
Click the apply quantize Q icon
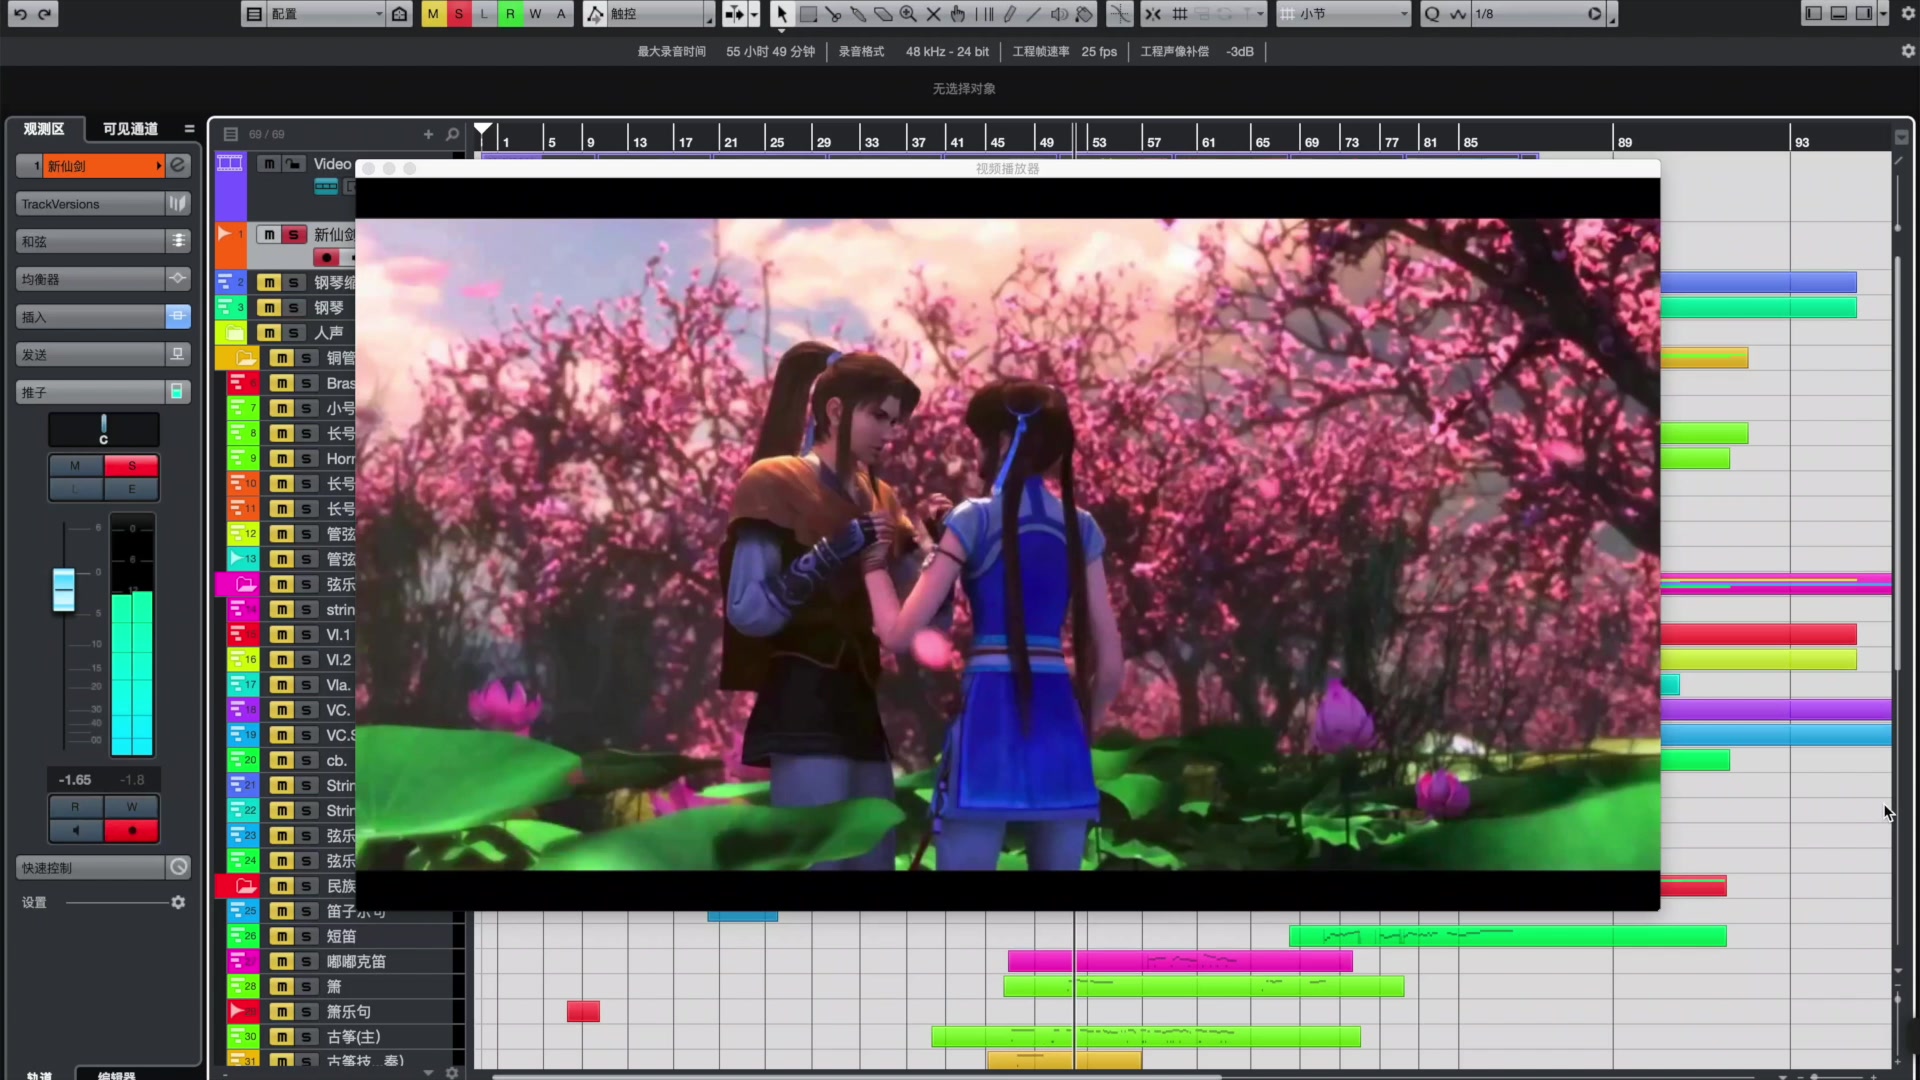(x=1432, y=14)
